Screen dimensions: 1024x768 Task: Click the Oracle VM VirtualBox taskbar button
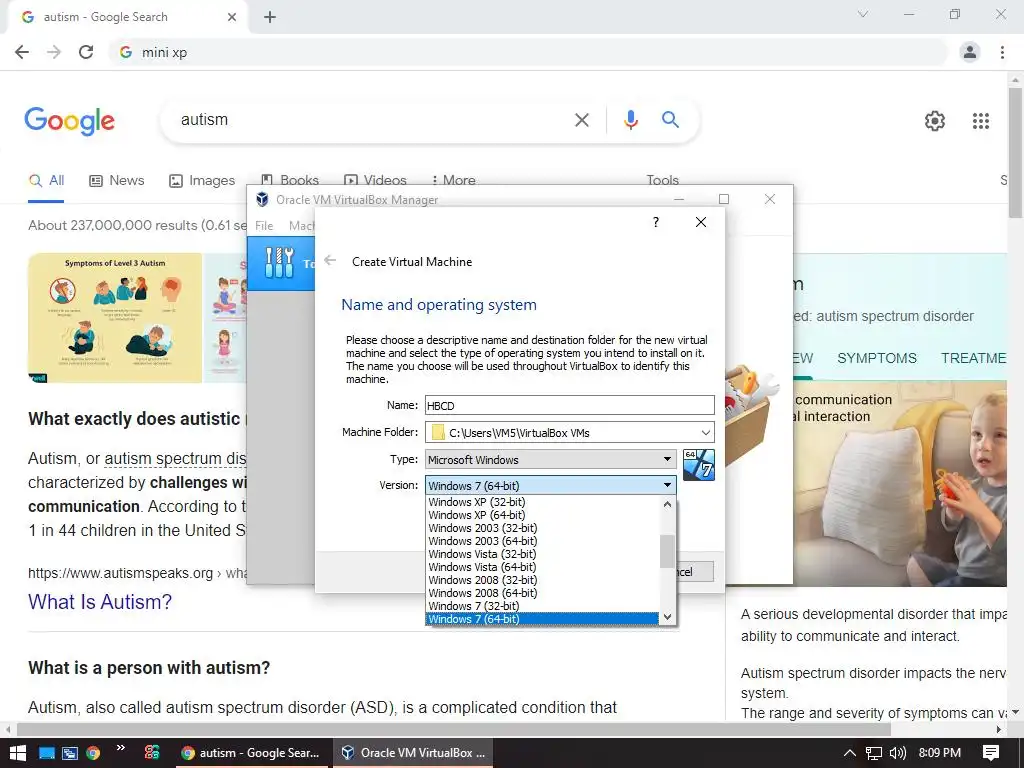click(414, 753)
